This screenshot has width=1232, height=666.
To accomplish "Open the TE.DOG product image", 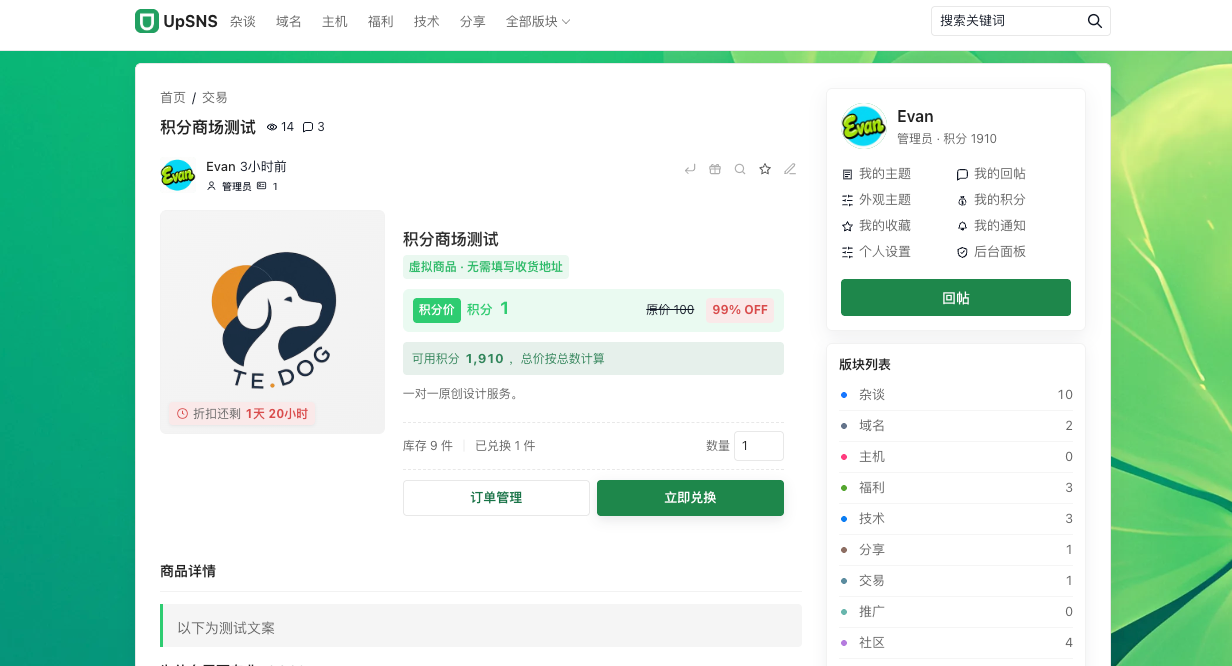I will click(x=272, y=322).
